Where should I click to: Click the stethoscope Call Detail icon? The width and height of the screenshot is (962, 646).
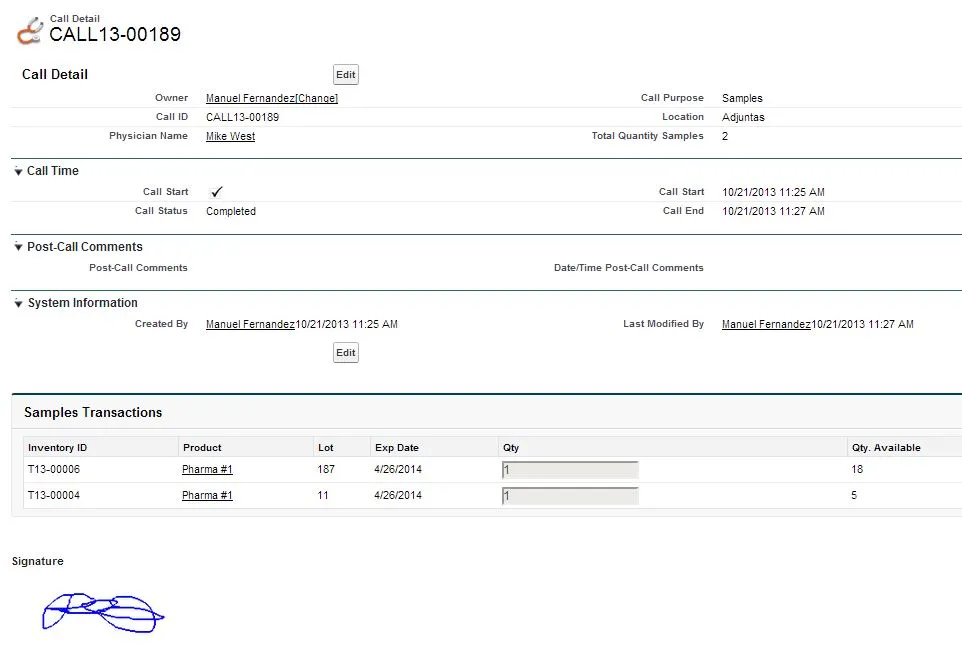click(x=29, y=31)
